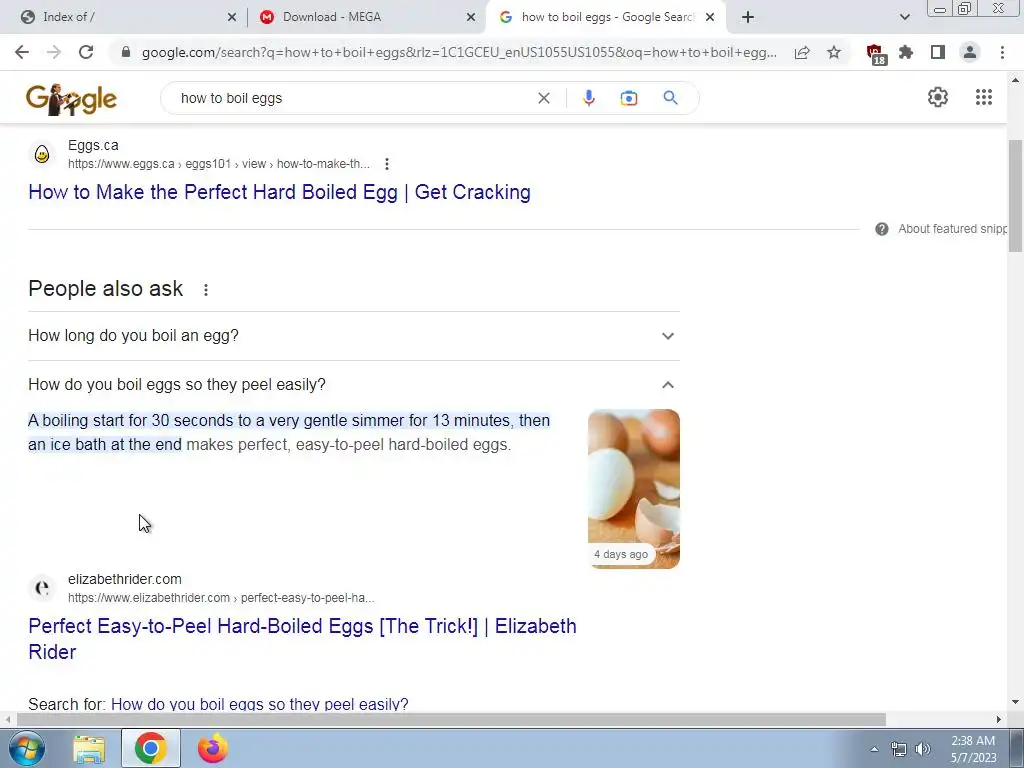The image size is (1024, 768).
Task: Click the scroll right arrow
Action: tap(999, 719)
